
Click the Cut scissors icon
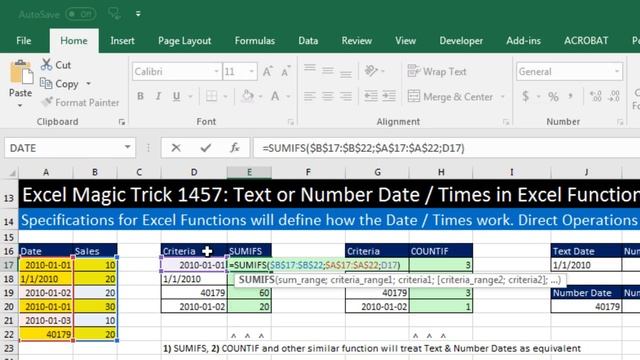pos(47,64)
